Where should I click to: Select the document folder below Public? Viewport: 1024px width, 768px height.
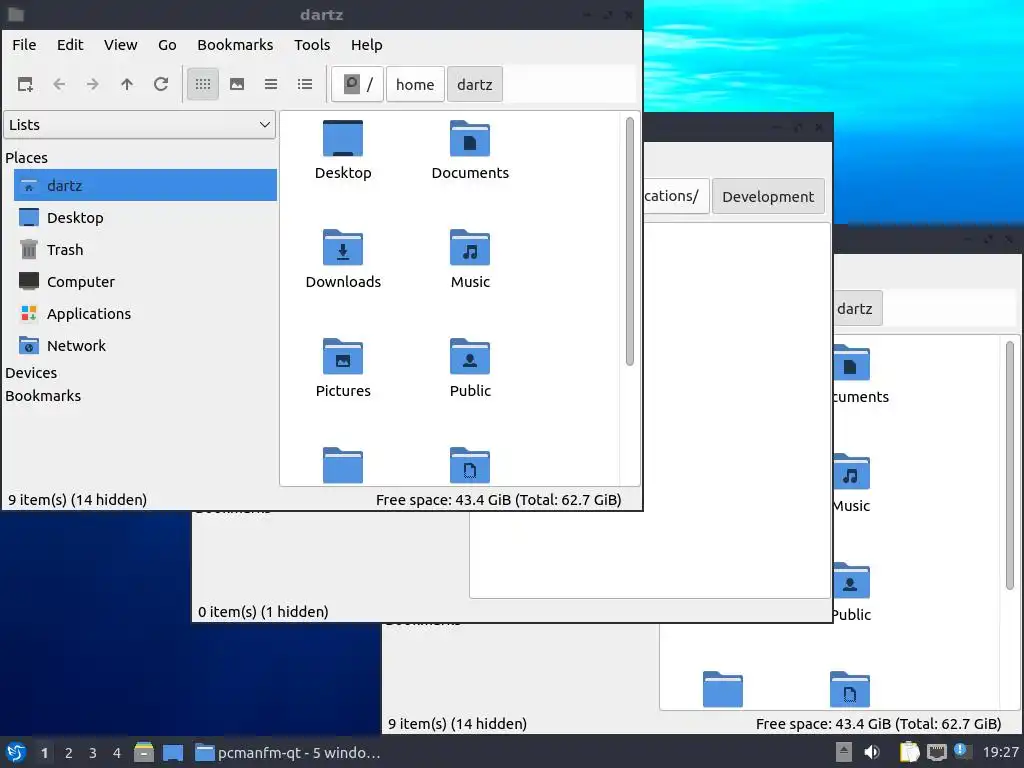470,465
